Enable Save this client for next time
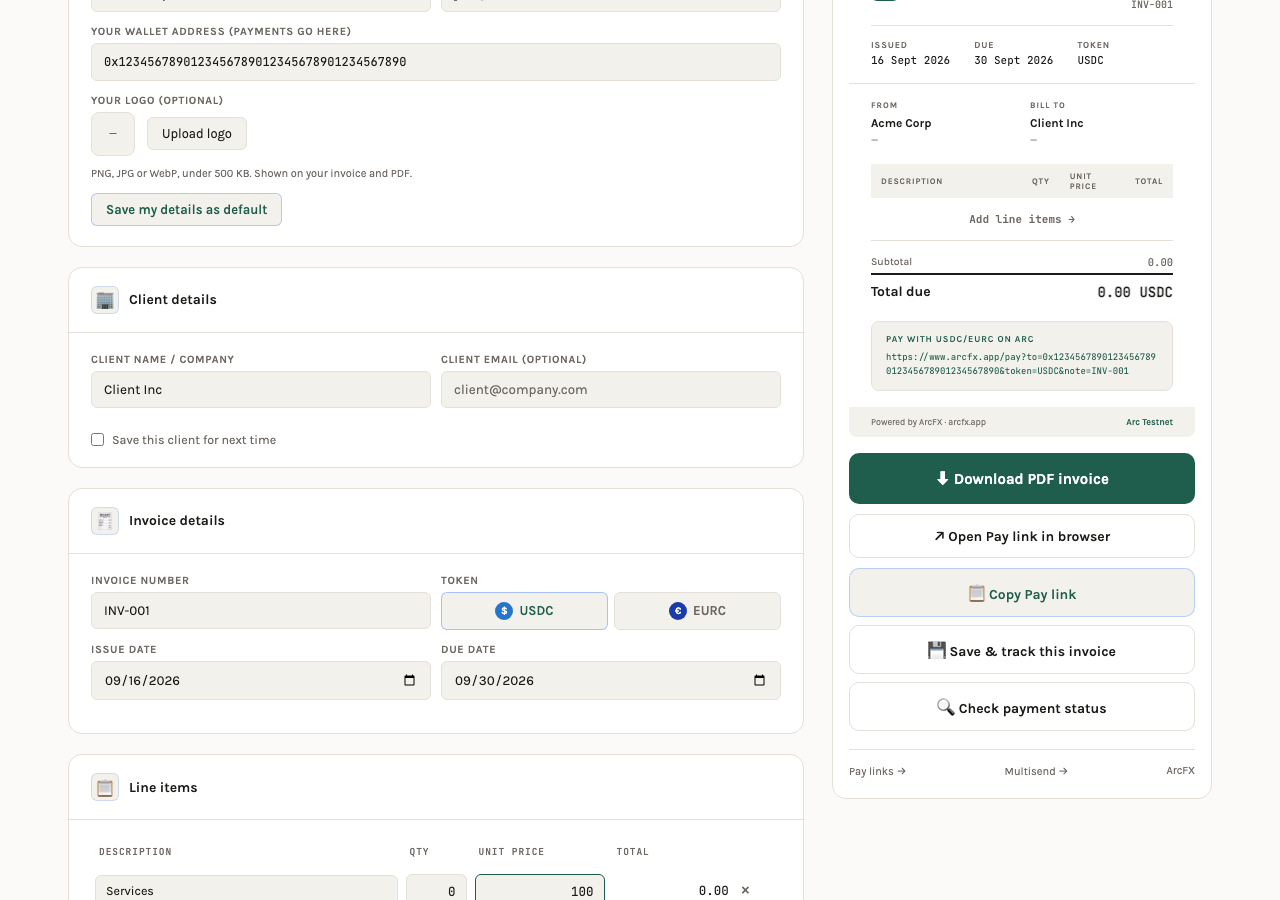Screen dimensions: 1280x900 (97, 440)
